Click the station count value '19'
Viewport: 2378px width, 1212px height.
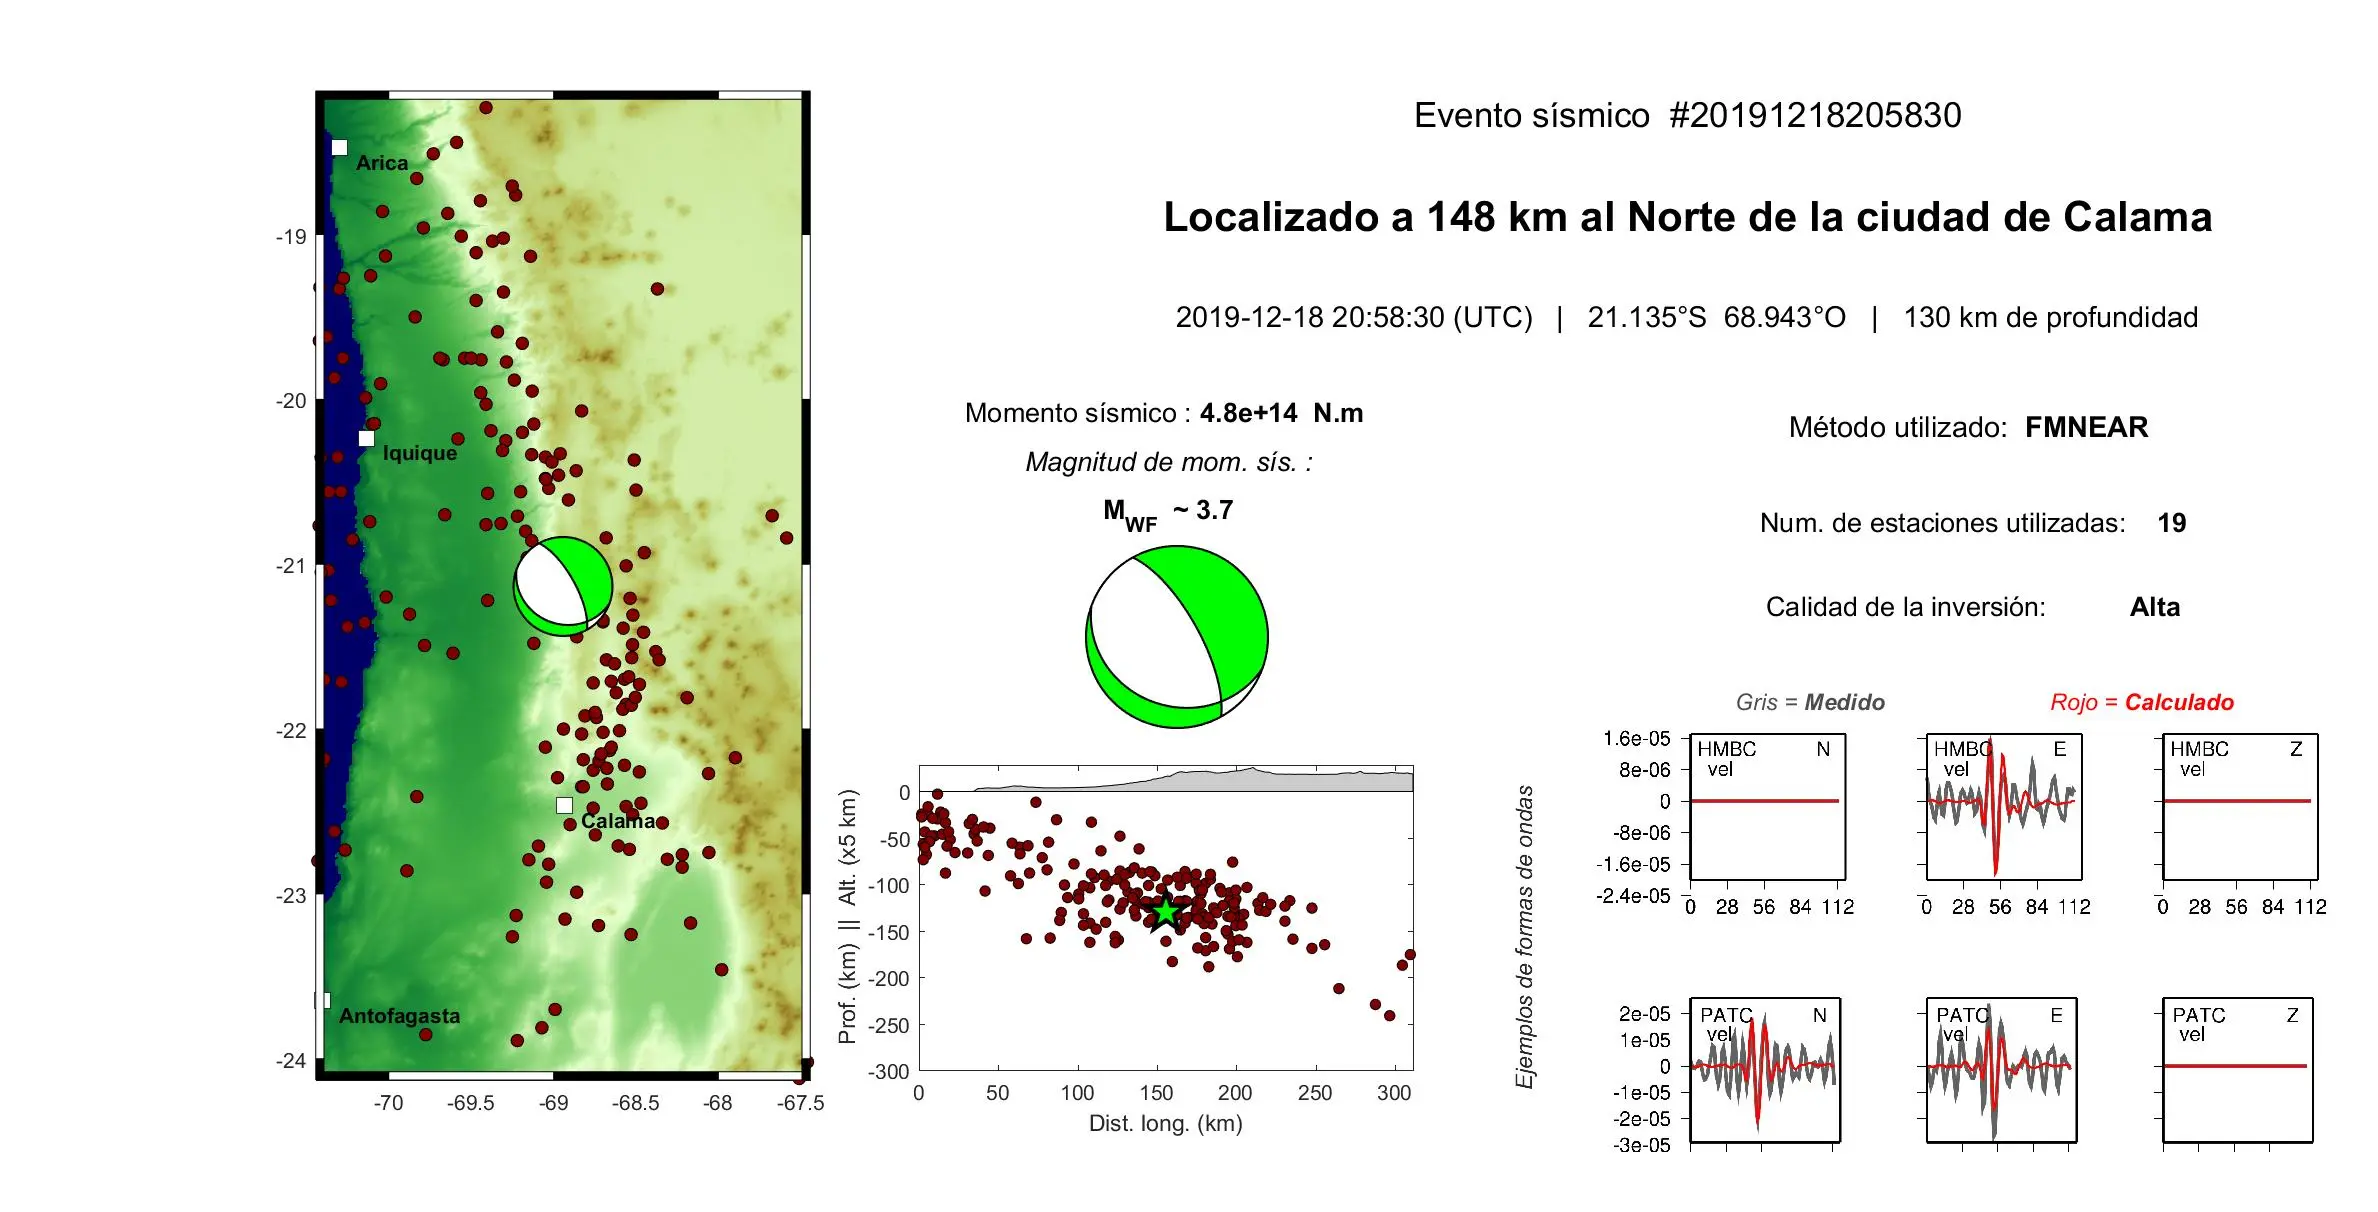pyautogui.click(x=2172, y=523)
